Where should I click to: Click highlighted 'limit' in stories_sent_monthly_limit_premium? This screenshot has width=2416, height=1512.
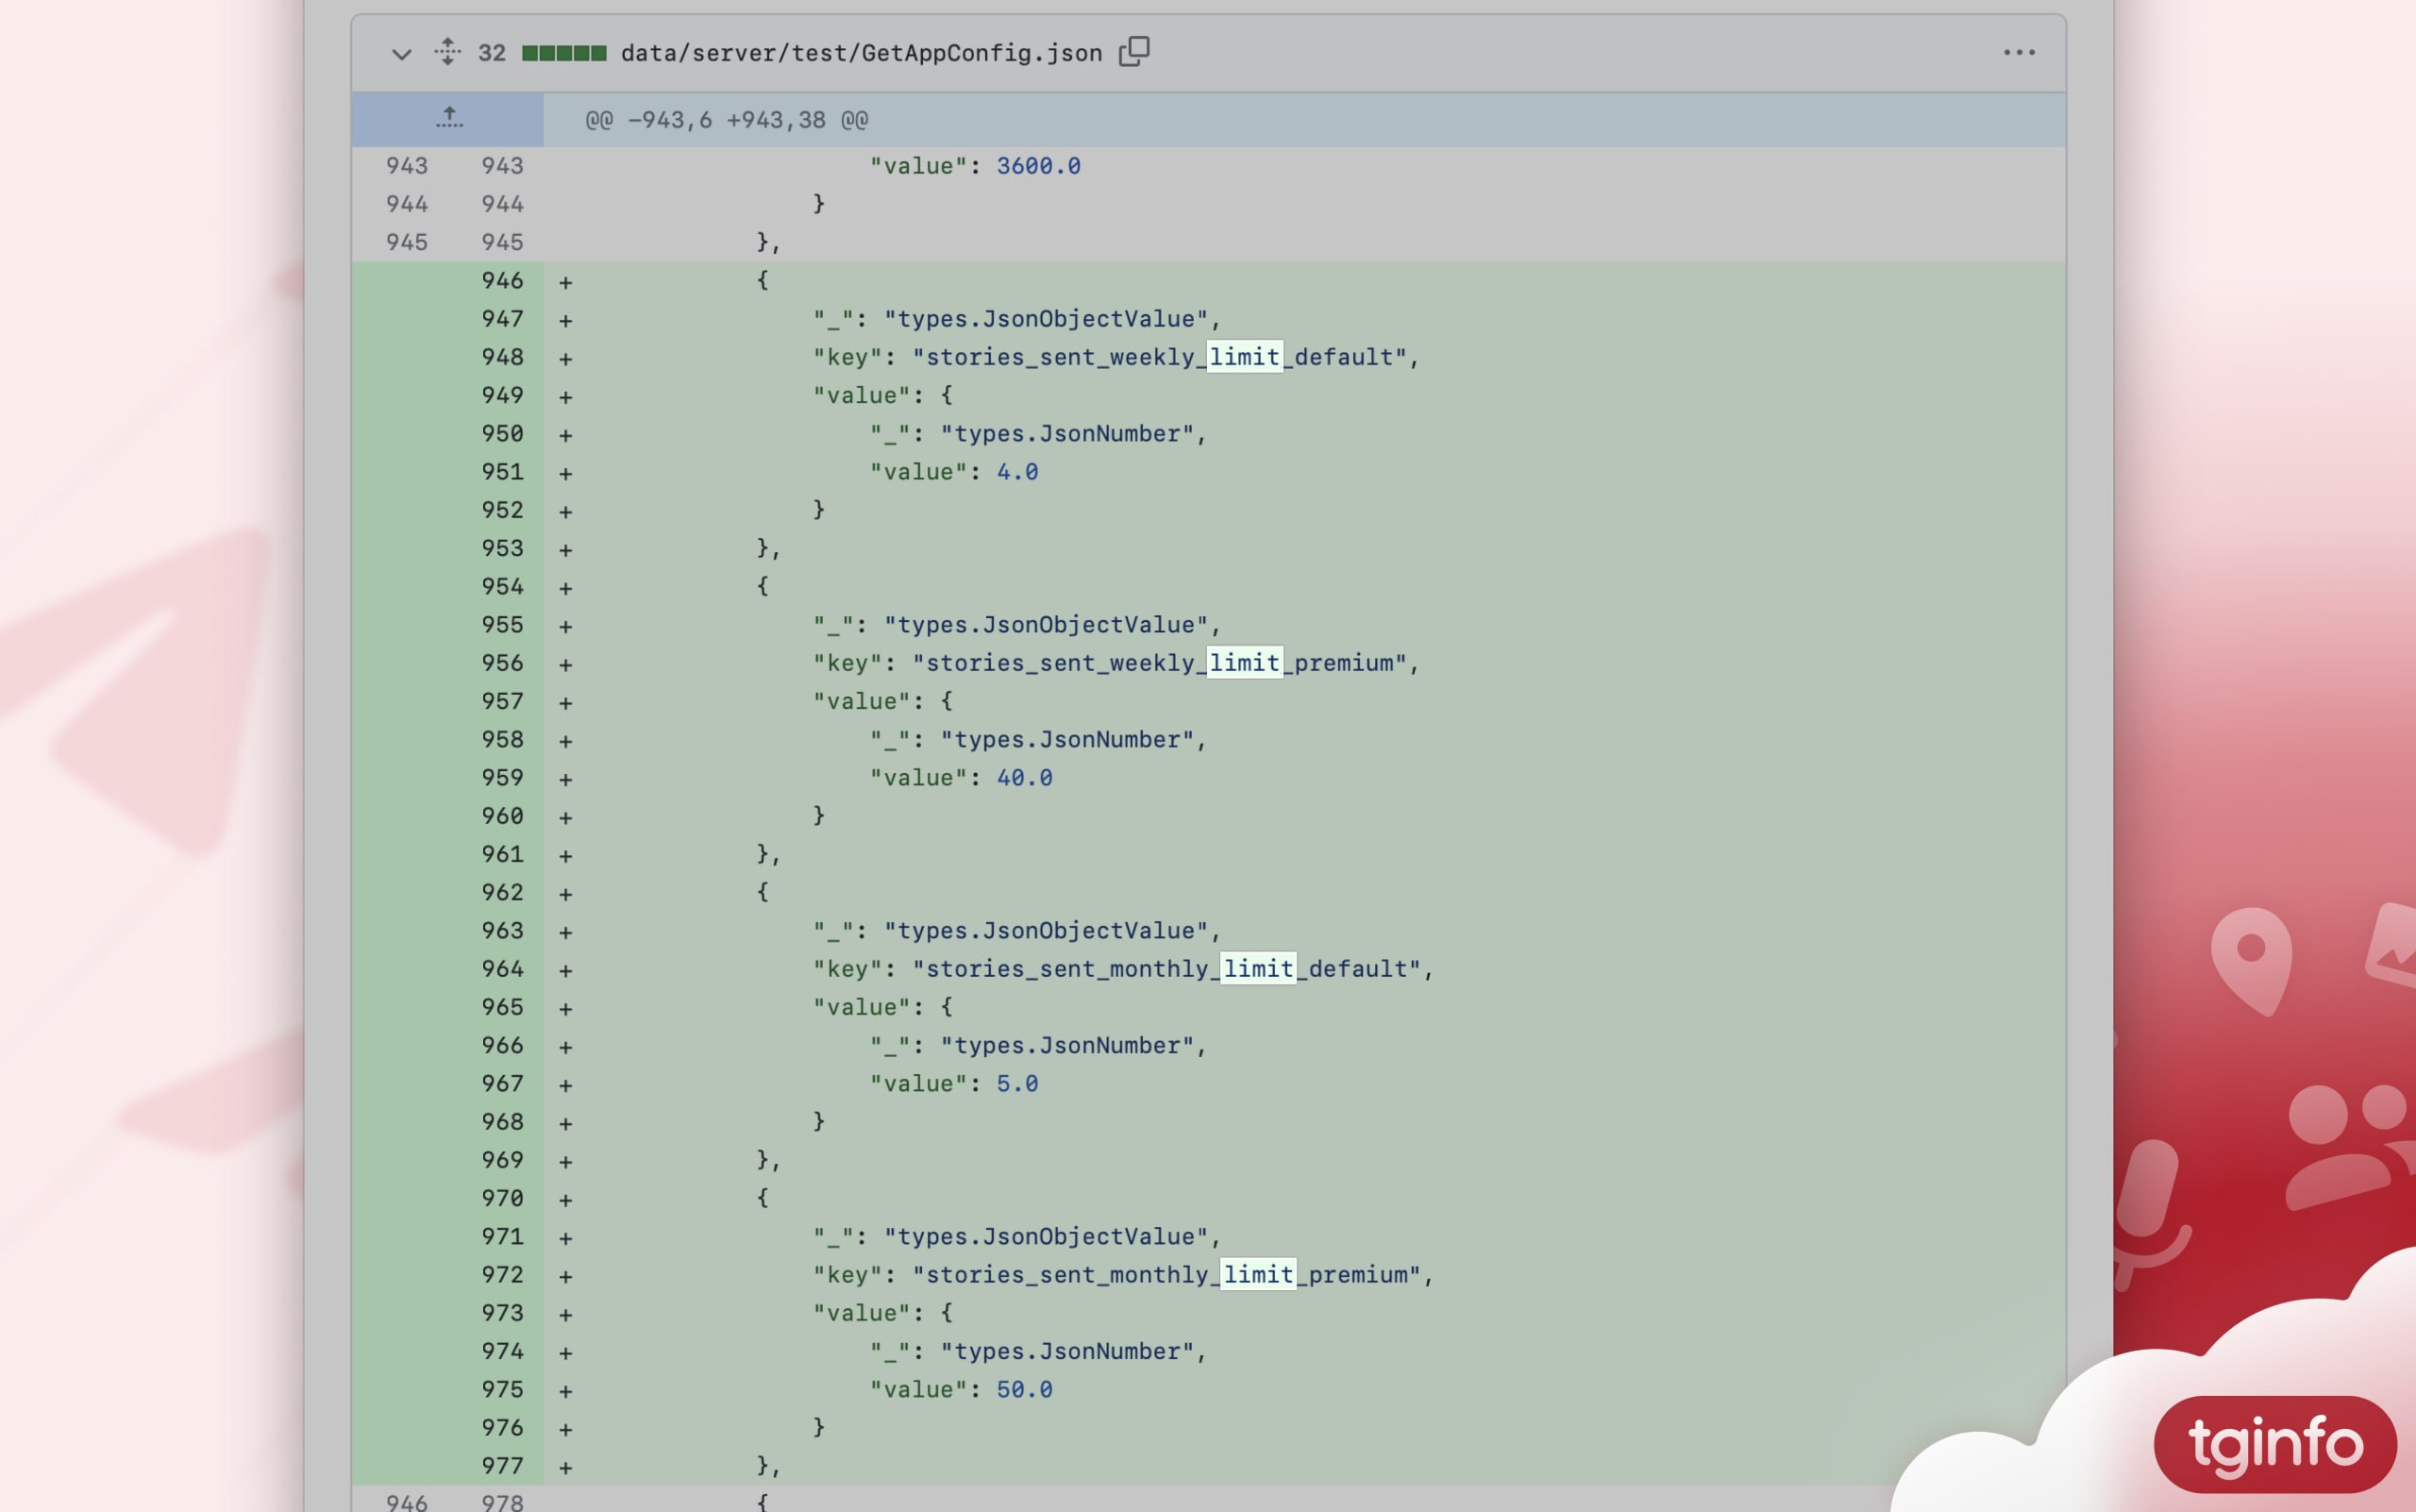point(1258,1275)
